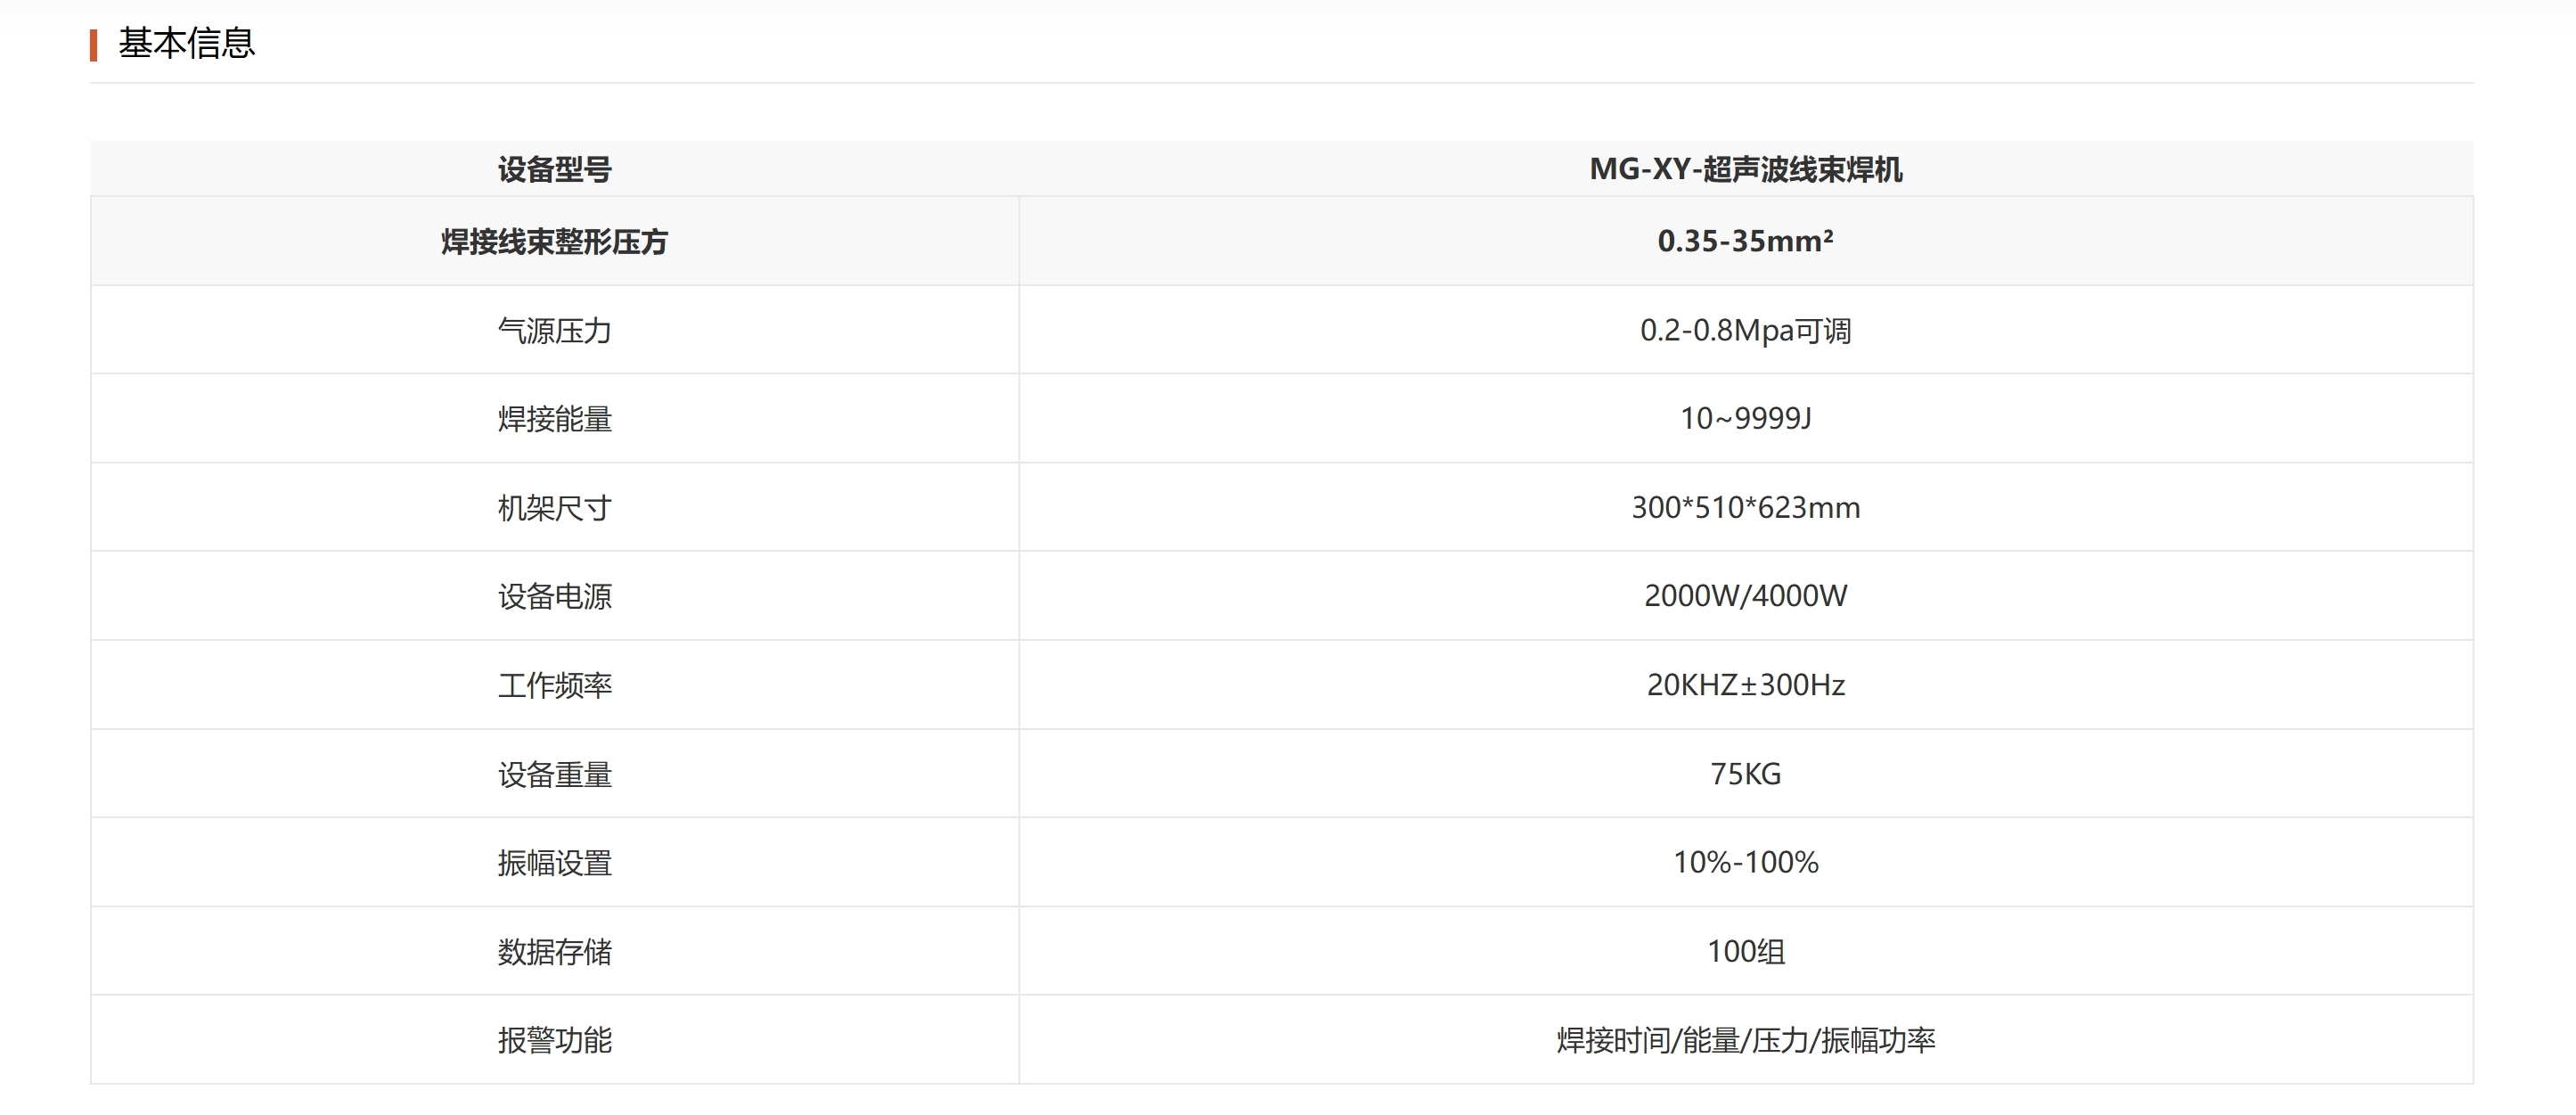Select the 0.2-0.8Mpa可调 value

(x=1750, y=329)
